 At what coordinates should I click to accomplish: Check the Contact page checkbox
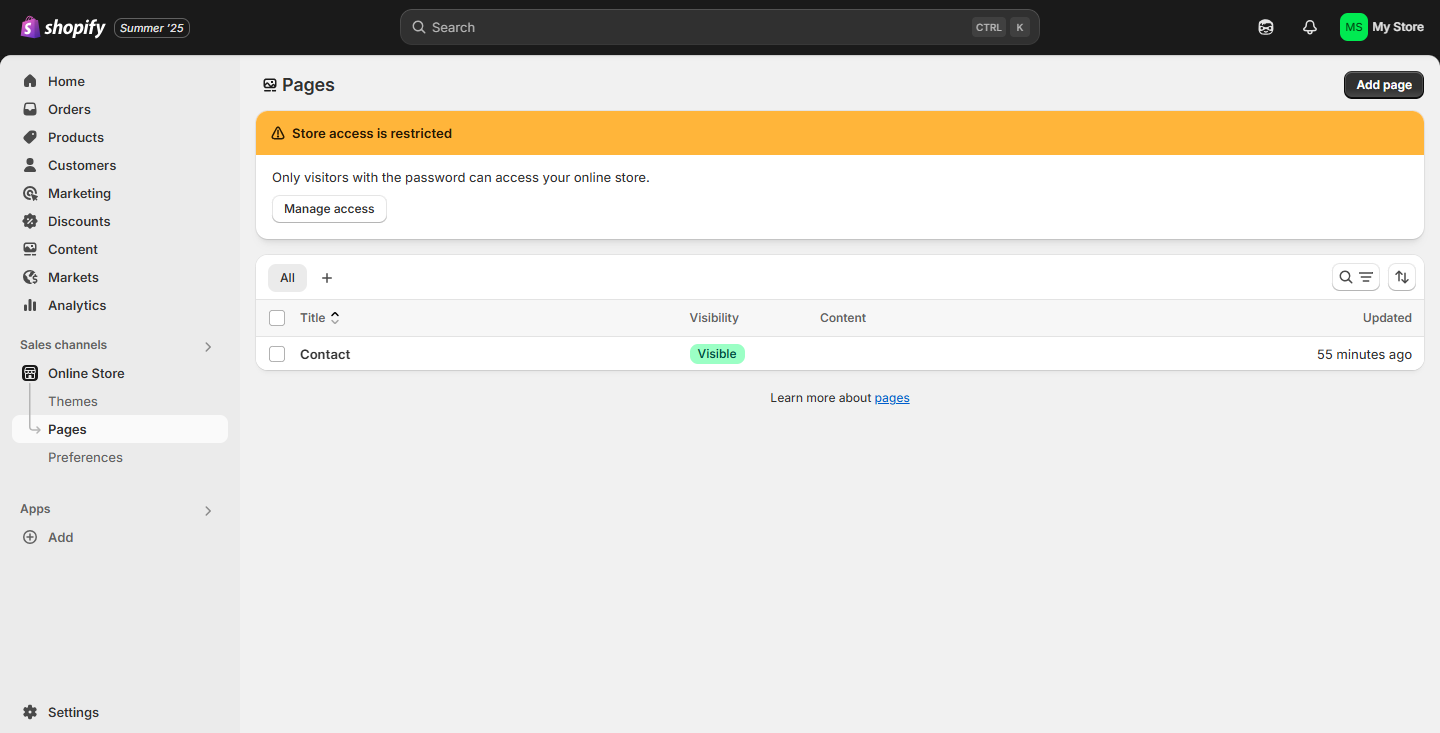point(277,354)
